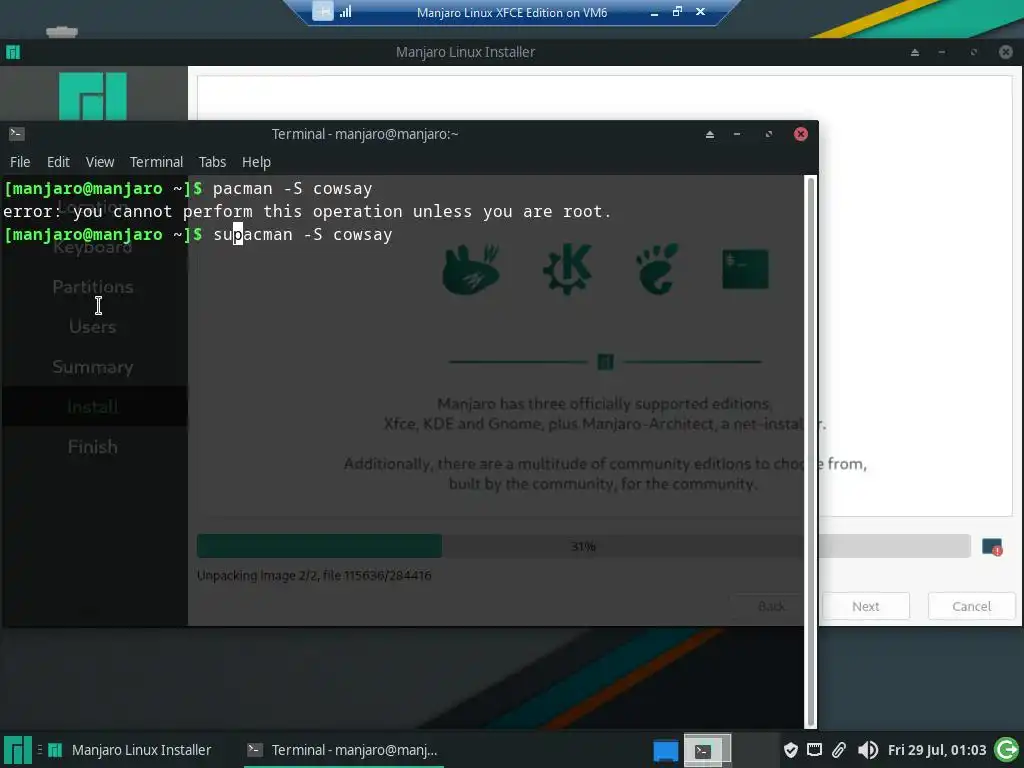Maximize the Terminal window
The width and height of the screenshot is (1024, 768).
[x=769, y=135]
